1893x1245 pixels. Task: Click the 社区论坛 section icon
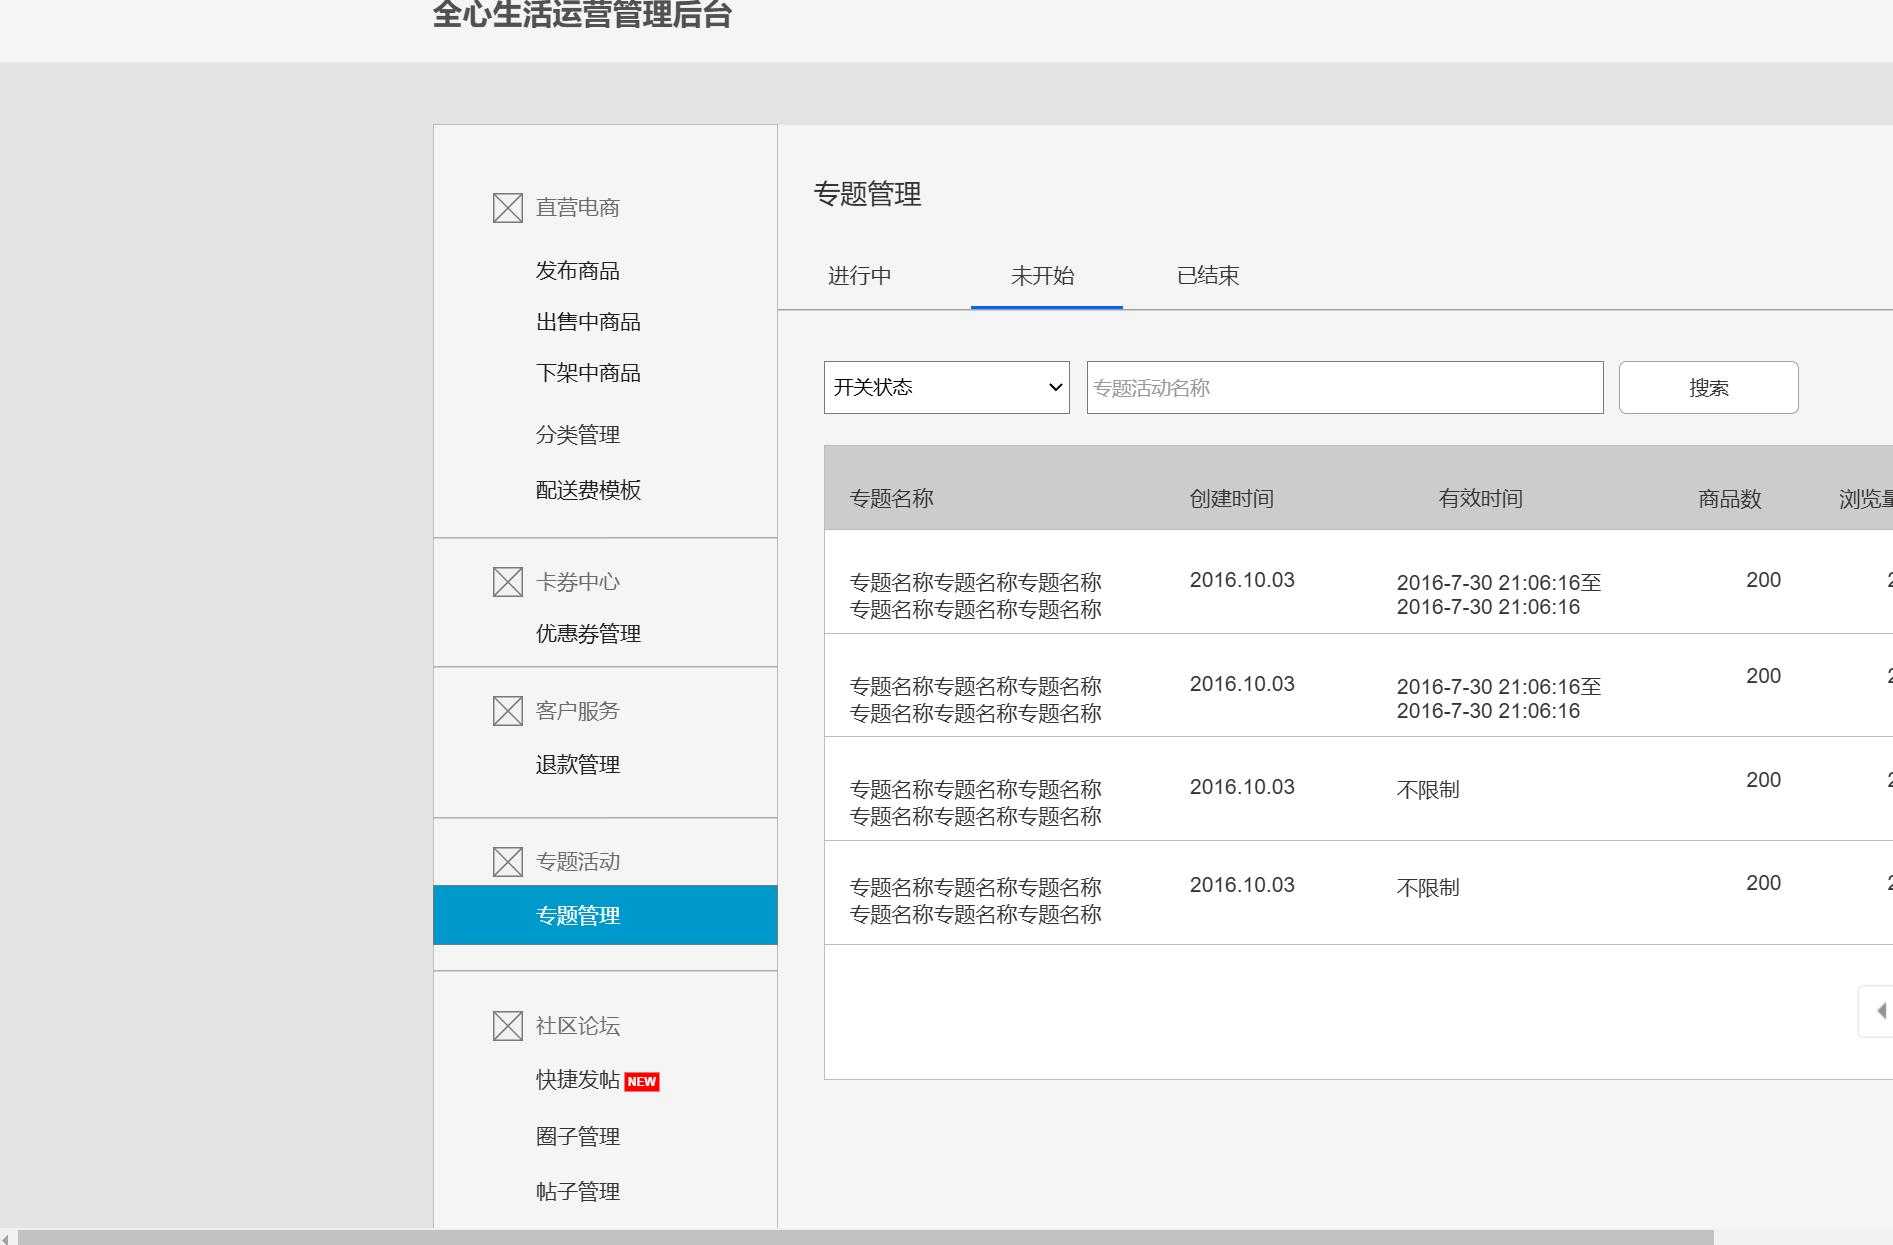(x=506, y=1025)
